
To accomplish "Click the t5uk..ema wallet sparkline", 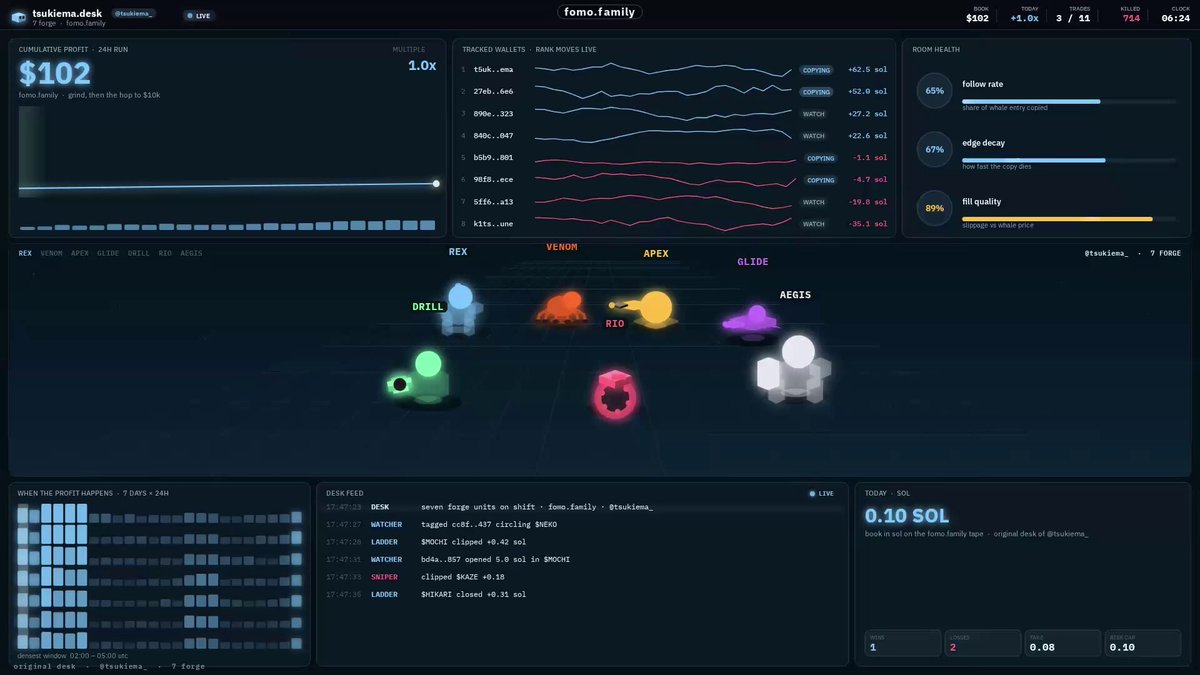I will (664, 70).
